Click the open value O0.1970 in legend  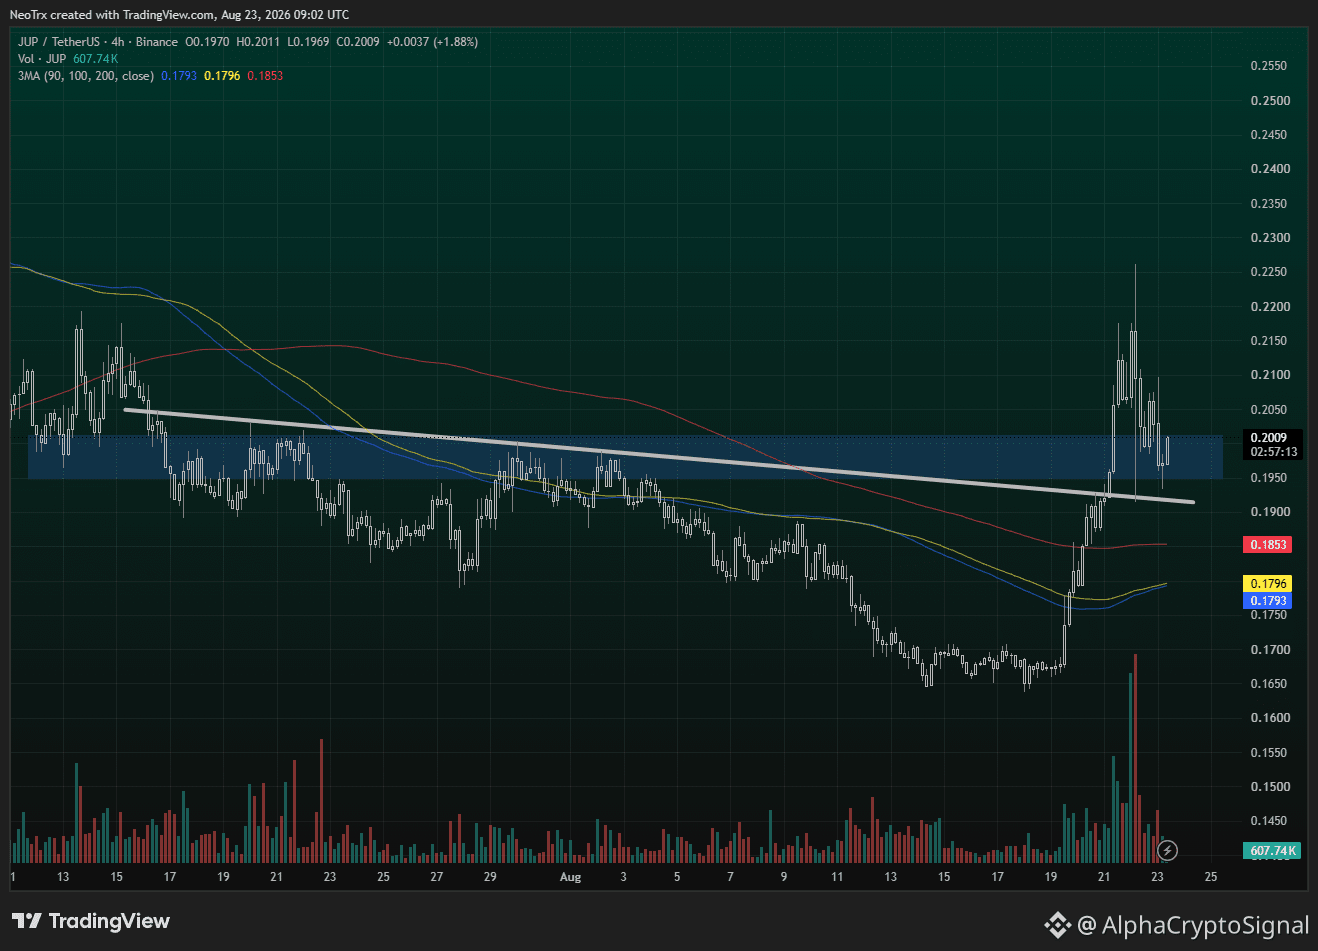coord(207,42)
